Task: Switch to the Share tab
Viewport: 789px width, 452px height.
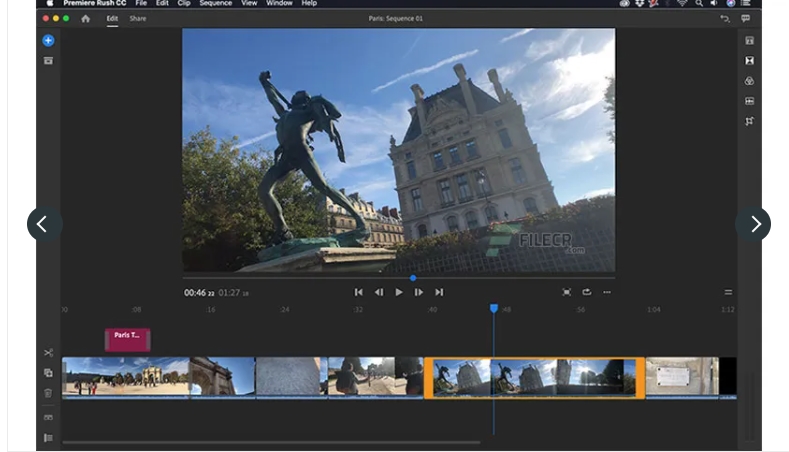Action: click(137, 19)
